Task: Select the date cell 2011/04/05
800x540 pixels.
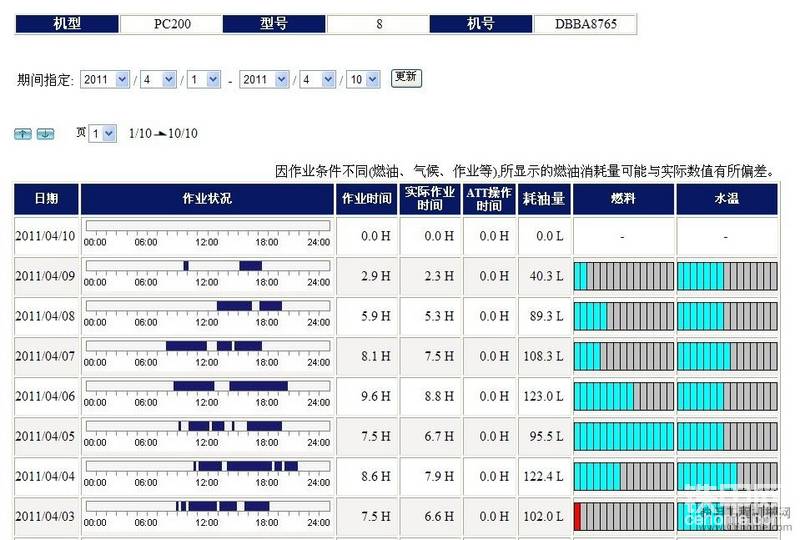Action: pyautogui.click(x=46, y=436)
